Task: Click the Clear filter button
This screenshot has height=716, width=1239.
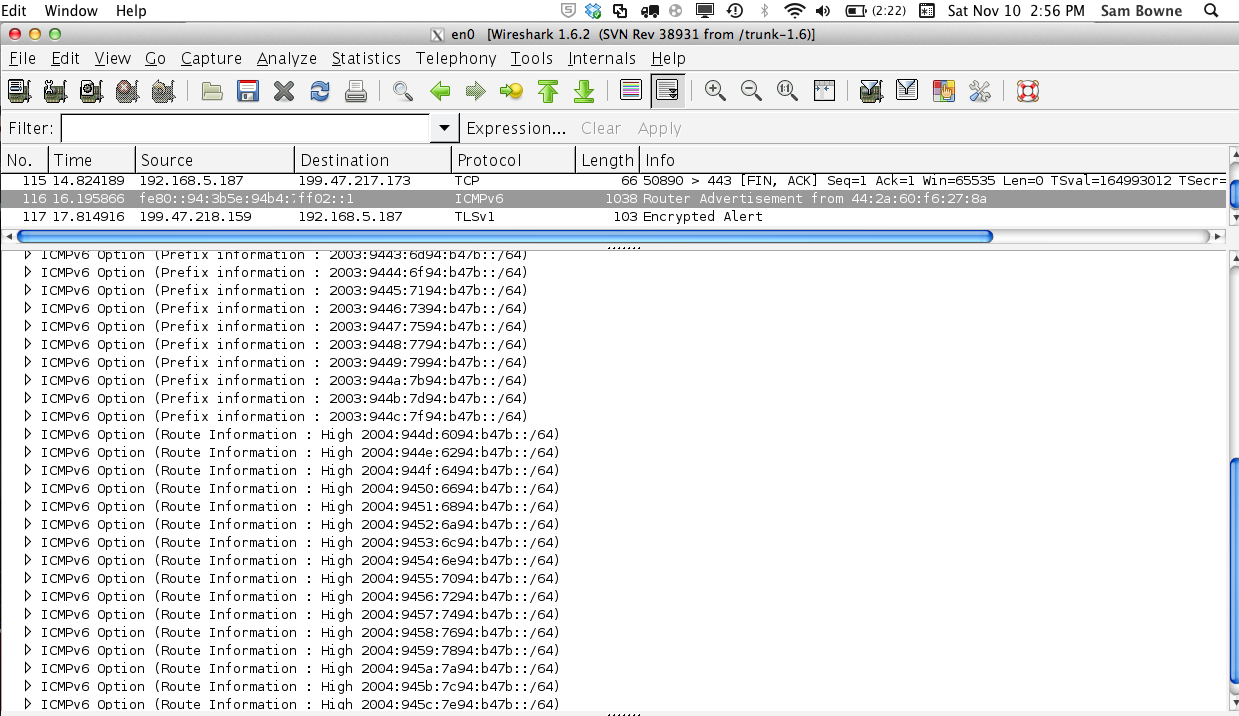Action: point(601,128)
